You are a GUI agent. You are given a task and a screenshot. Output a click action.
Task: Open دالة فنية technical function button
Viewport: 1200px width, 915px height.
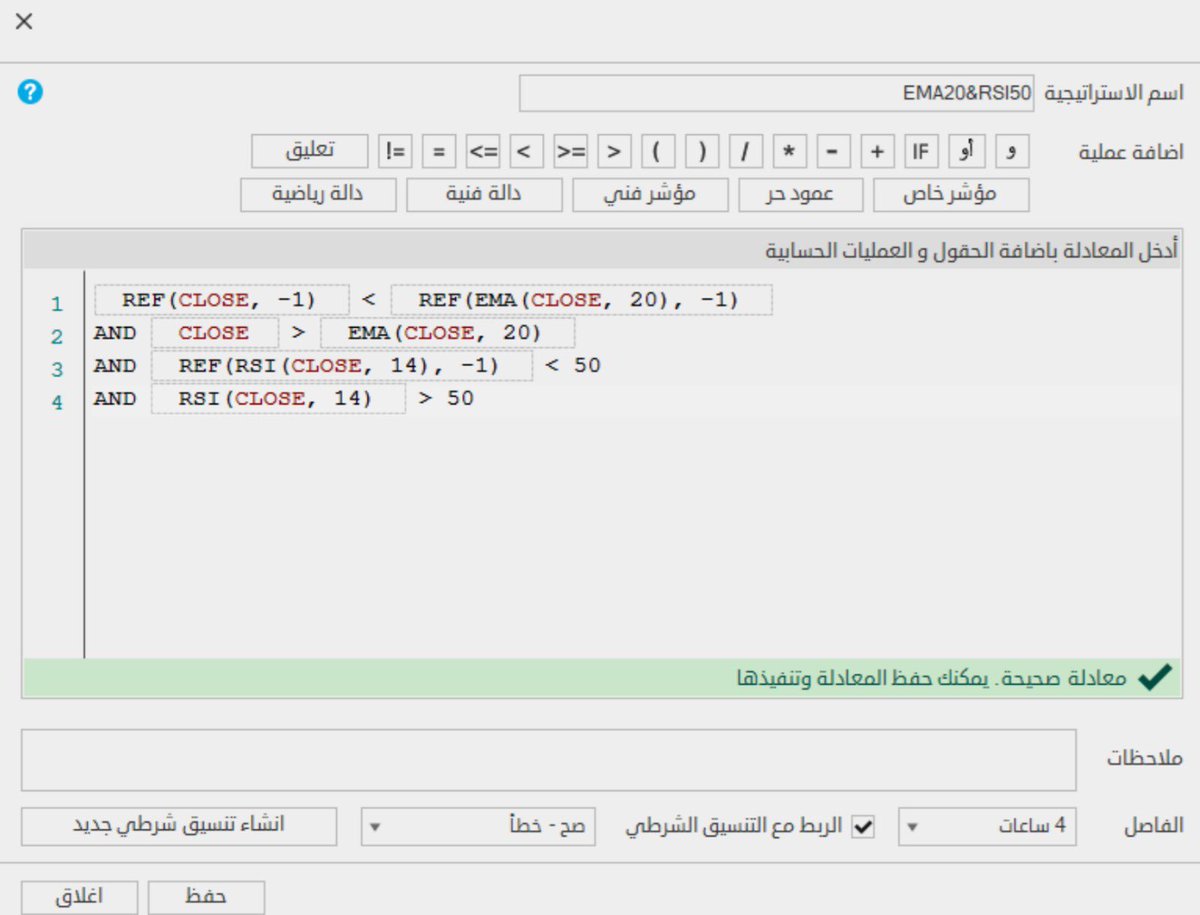tap(484, 195)
